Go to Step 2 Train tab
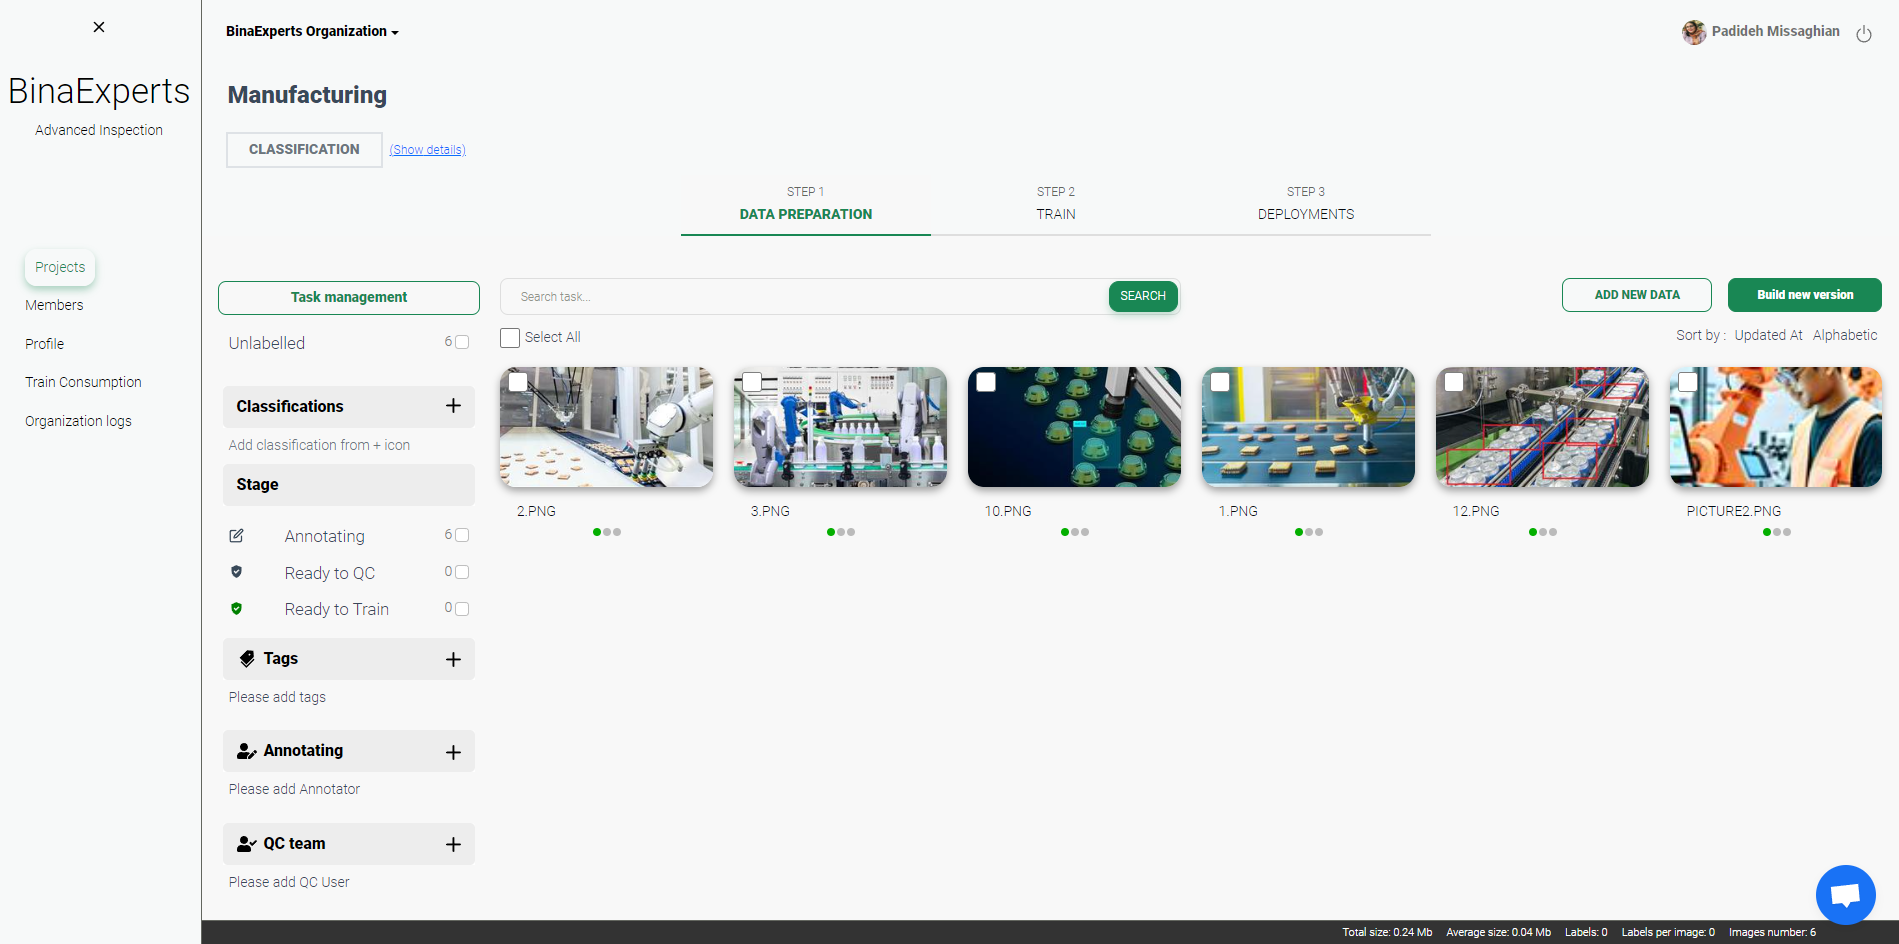The width and height of the screenshot is (1899, 944). click(x=1056, y=204)
